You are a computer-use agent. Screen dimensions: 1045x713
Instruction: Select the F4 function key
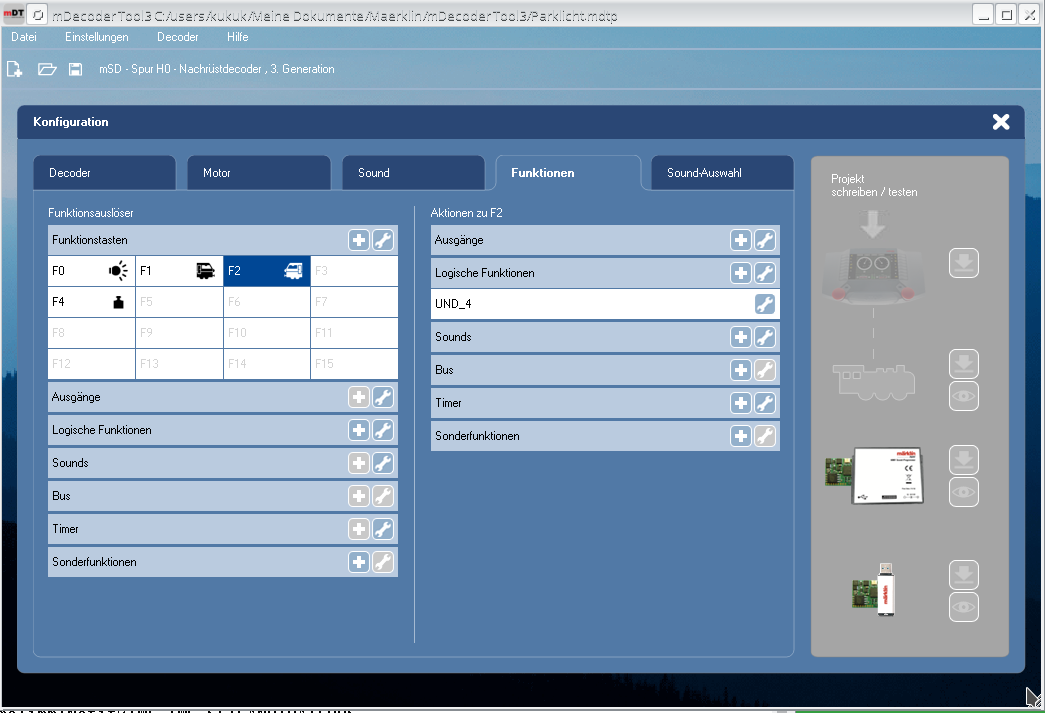click(x=91, y=301)
